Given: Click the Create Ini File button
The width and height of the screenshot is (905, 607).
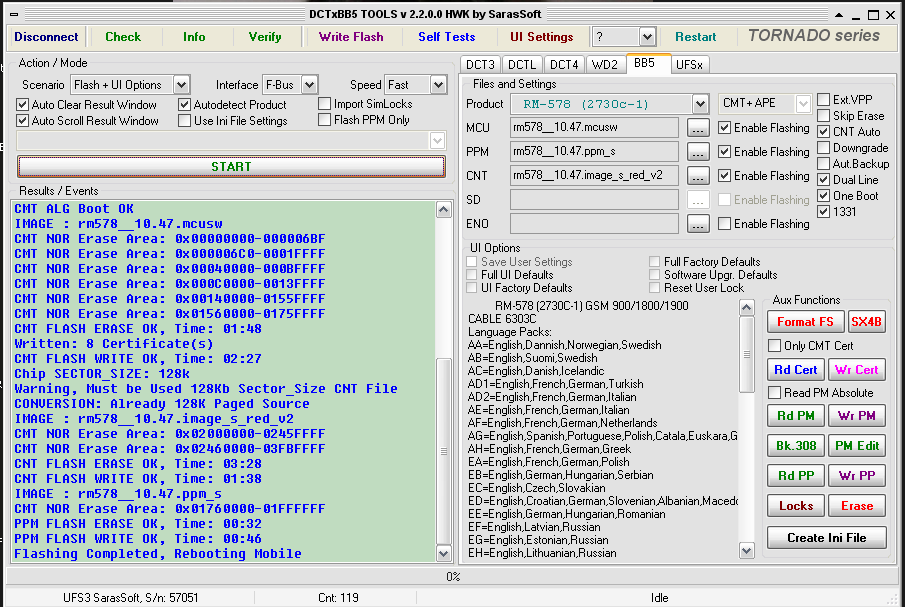Looking at the screenshot, I should coord(827,538).
